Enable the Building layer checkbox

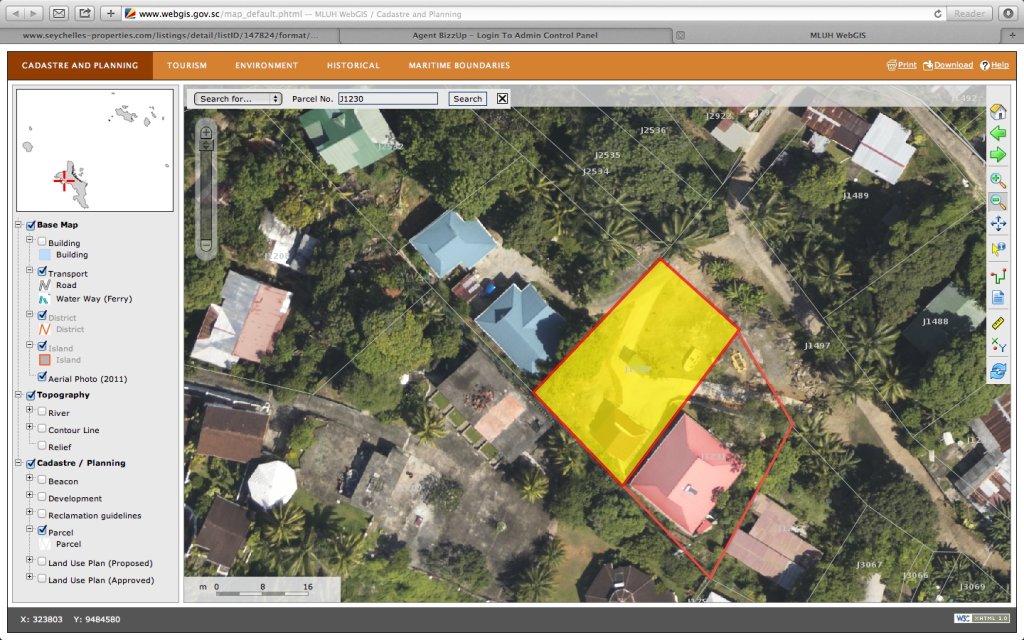(x=41, y=242)
